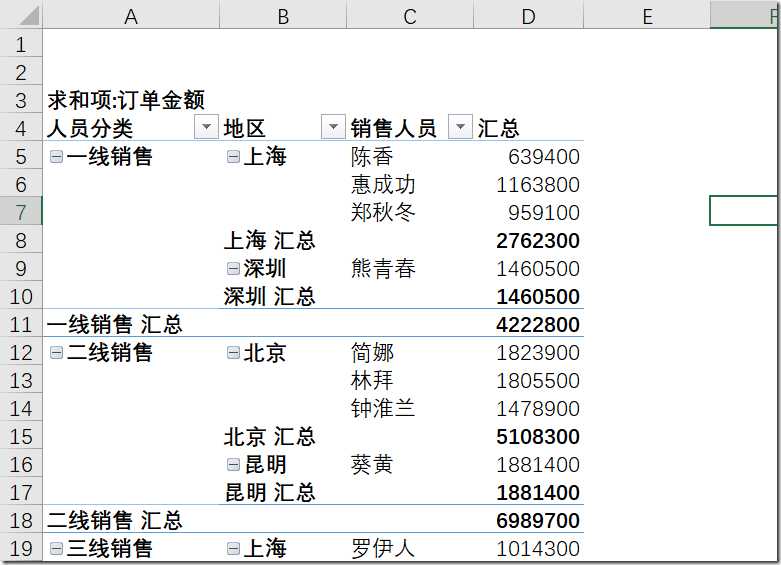Select column D header
The height and width of the screenshot is (565, 781).
pos(528,16)
